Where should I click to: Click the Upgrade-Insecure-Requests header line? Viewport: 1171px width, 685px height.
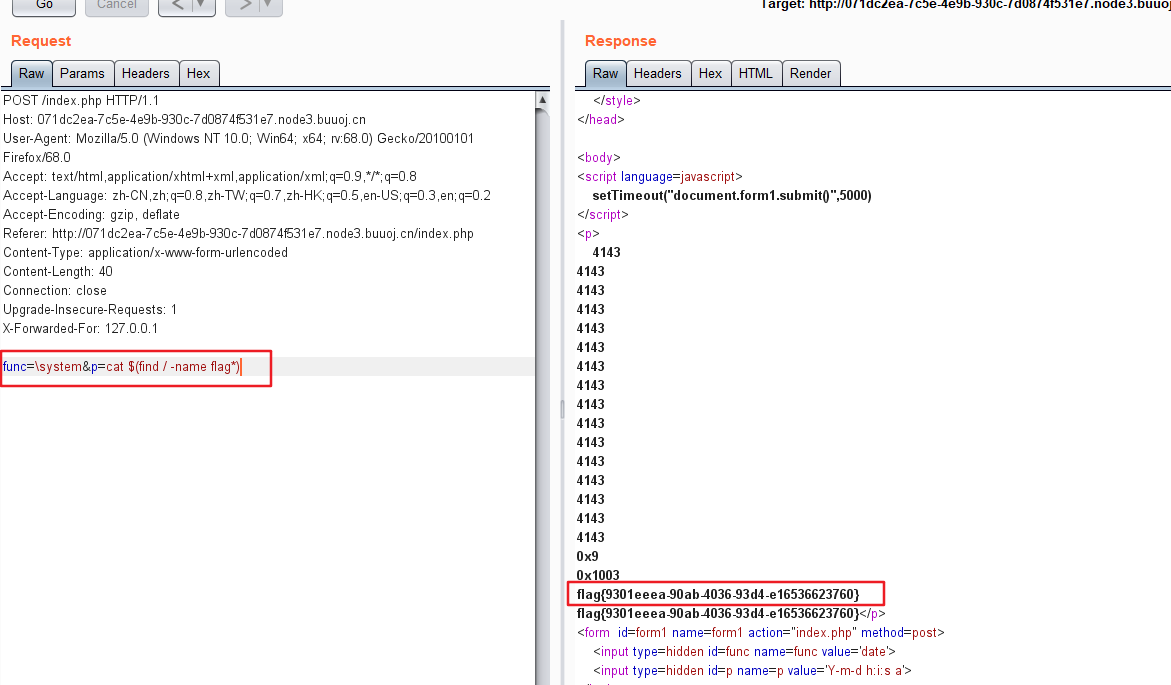(x=90, y=309)
